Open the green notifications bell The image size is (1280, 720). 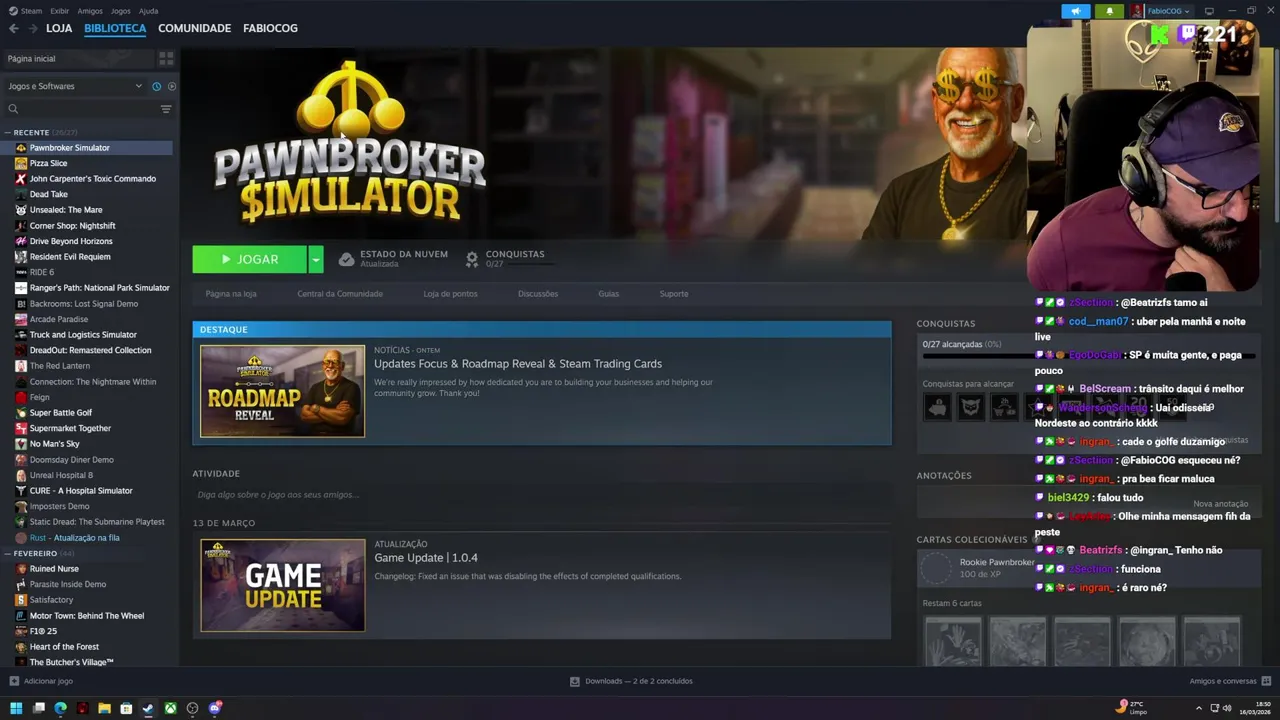click(x=1109, y=11)
